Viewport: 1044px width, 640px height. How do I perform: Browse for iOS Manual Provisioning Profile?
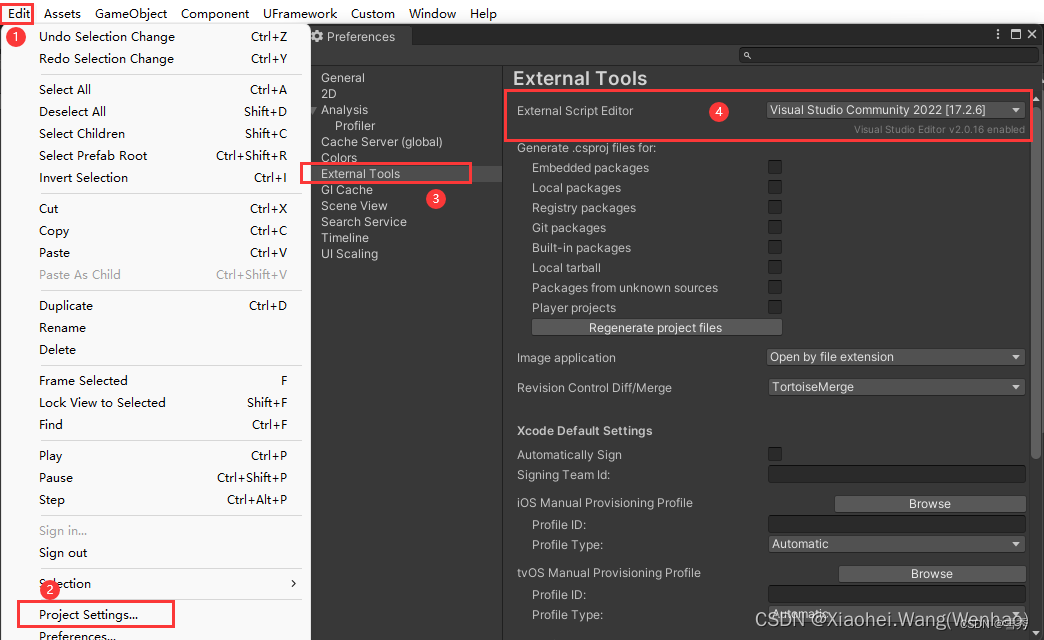click(929, 503)
